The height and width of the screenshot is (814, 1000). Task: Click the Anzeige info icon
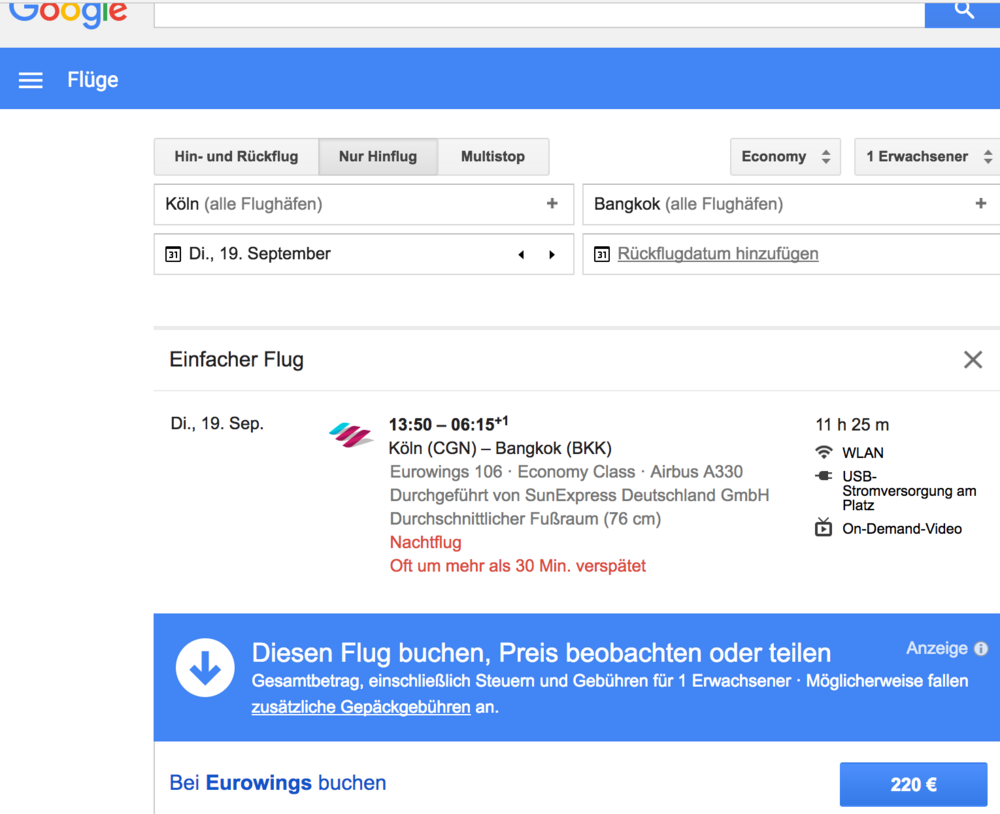click(x=981, y=649)
